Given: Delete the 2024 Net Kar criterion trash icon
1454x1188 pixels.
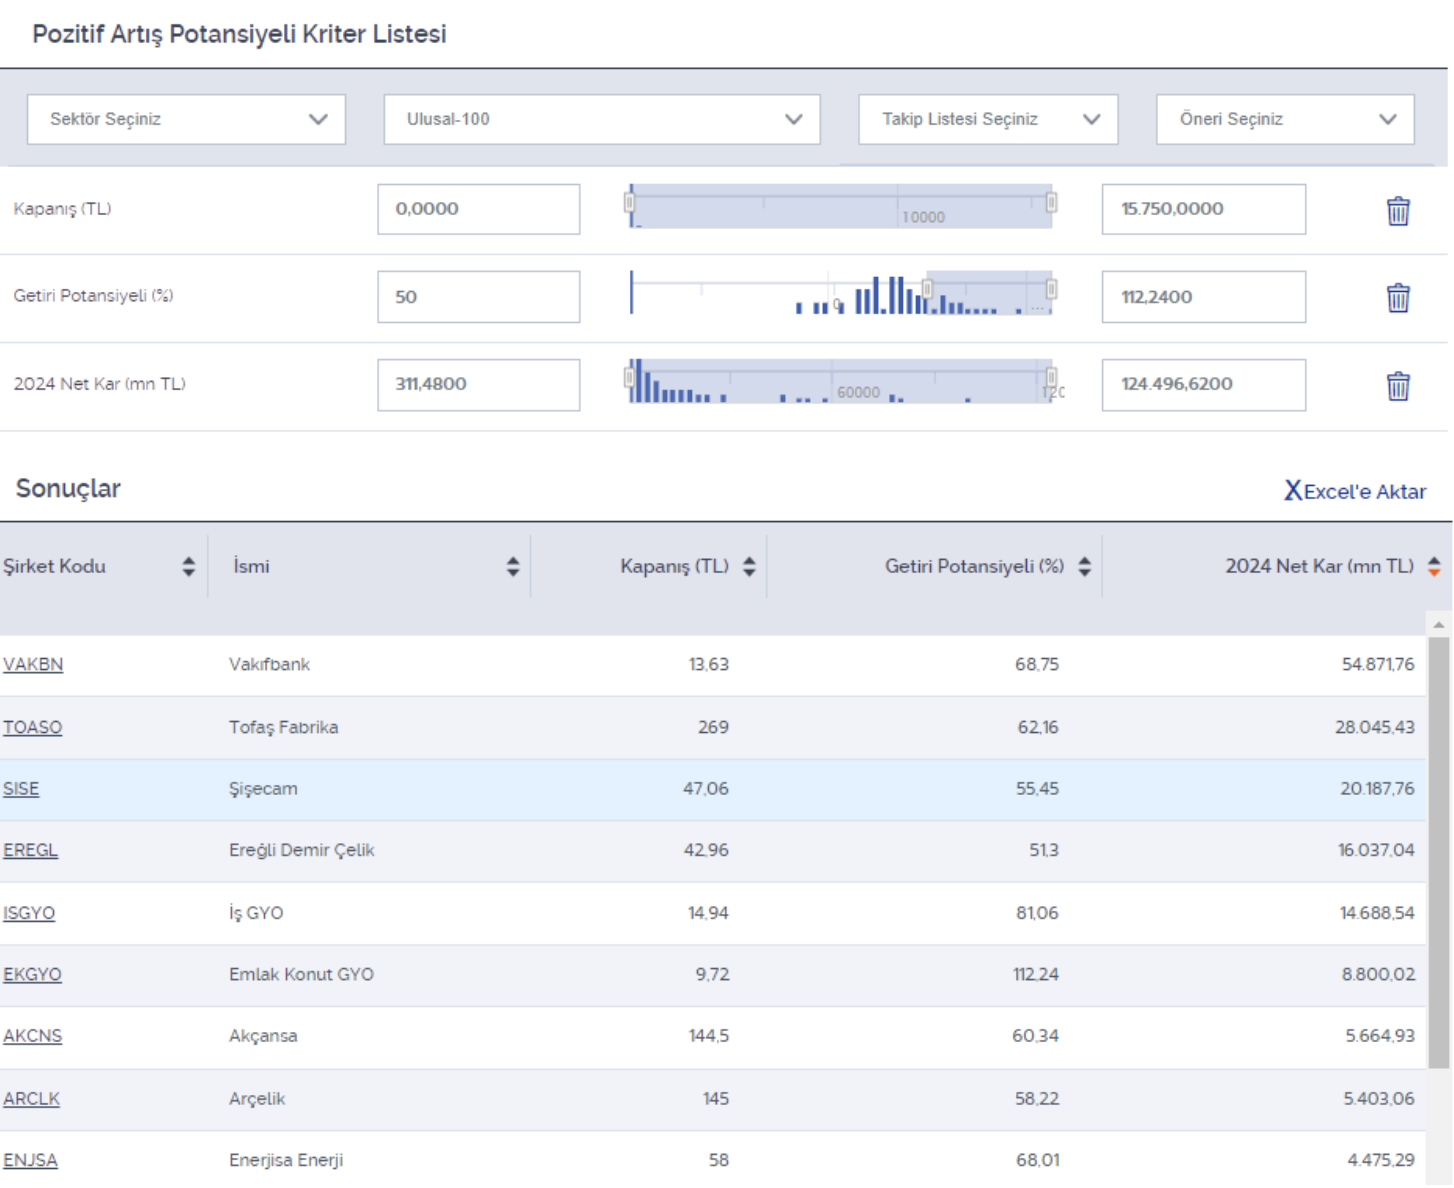Looking at the screenshot, I should (x=1398, y=386).
